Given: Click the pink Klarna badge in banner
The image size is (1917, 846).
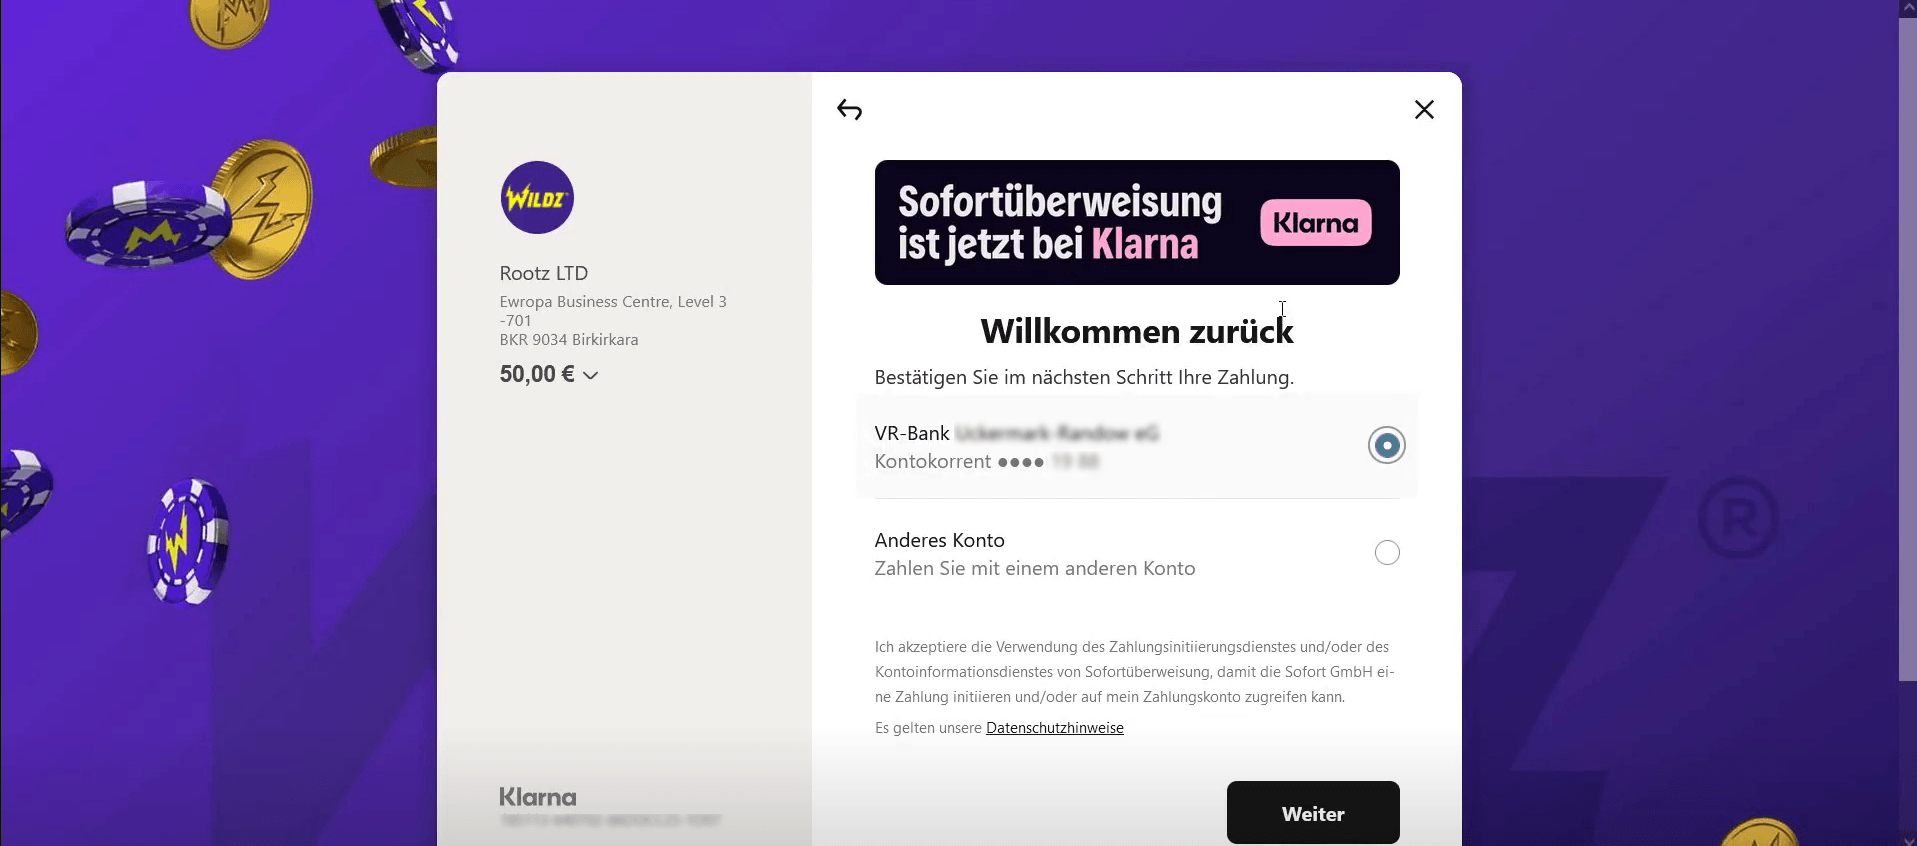Looking at the screenshot, I should tap(1315, 223).
